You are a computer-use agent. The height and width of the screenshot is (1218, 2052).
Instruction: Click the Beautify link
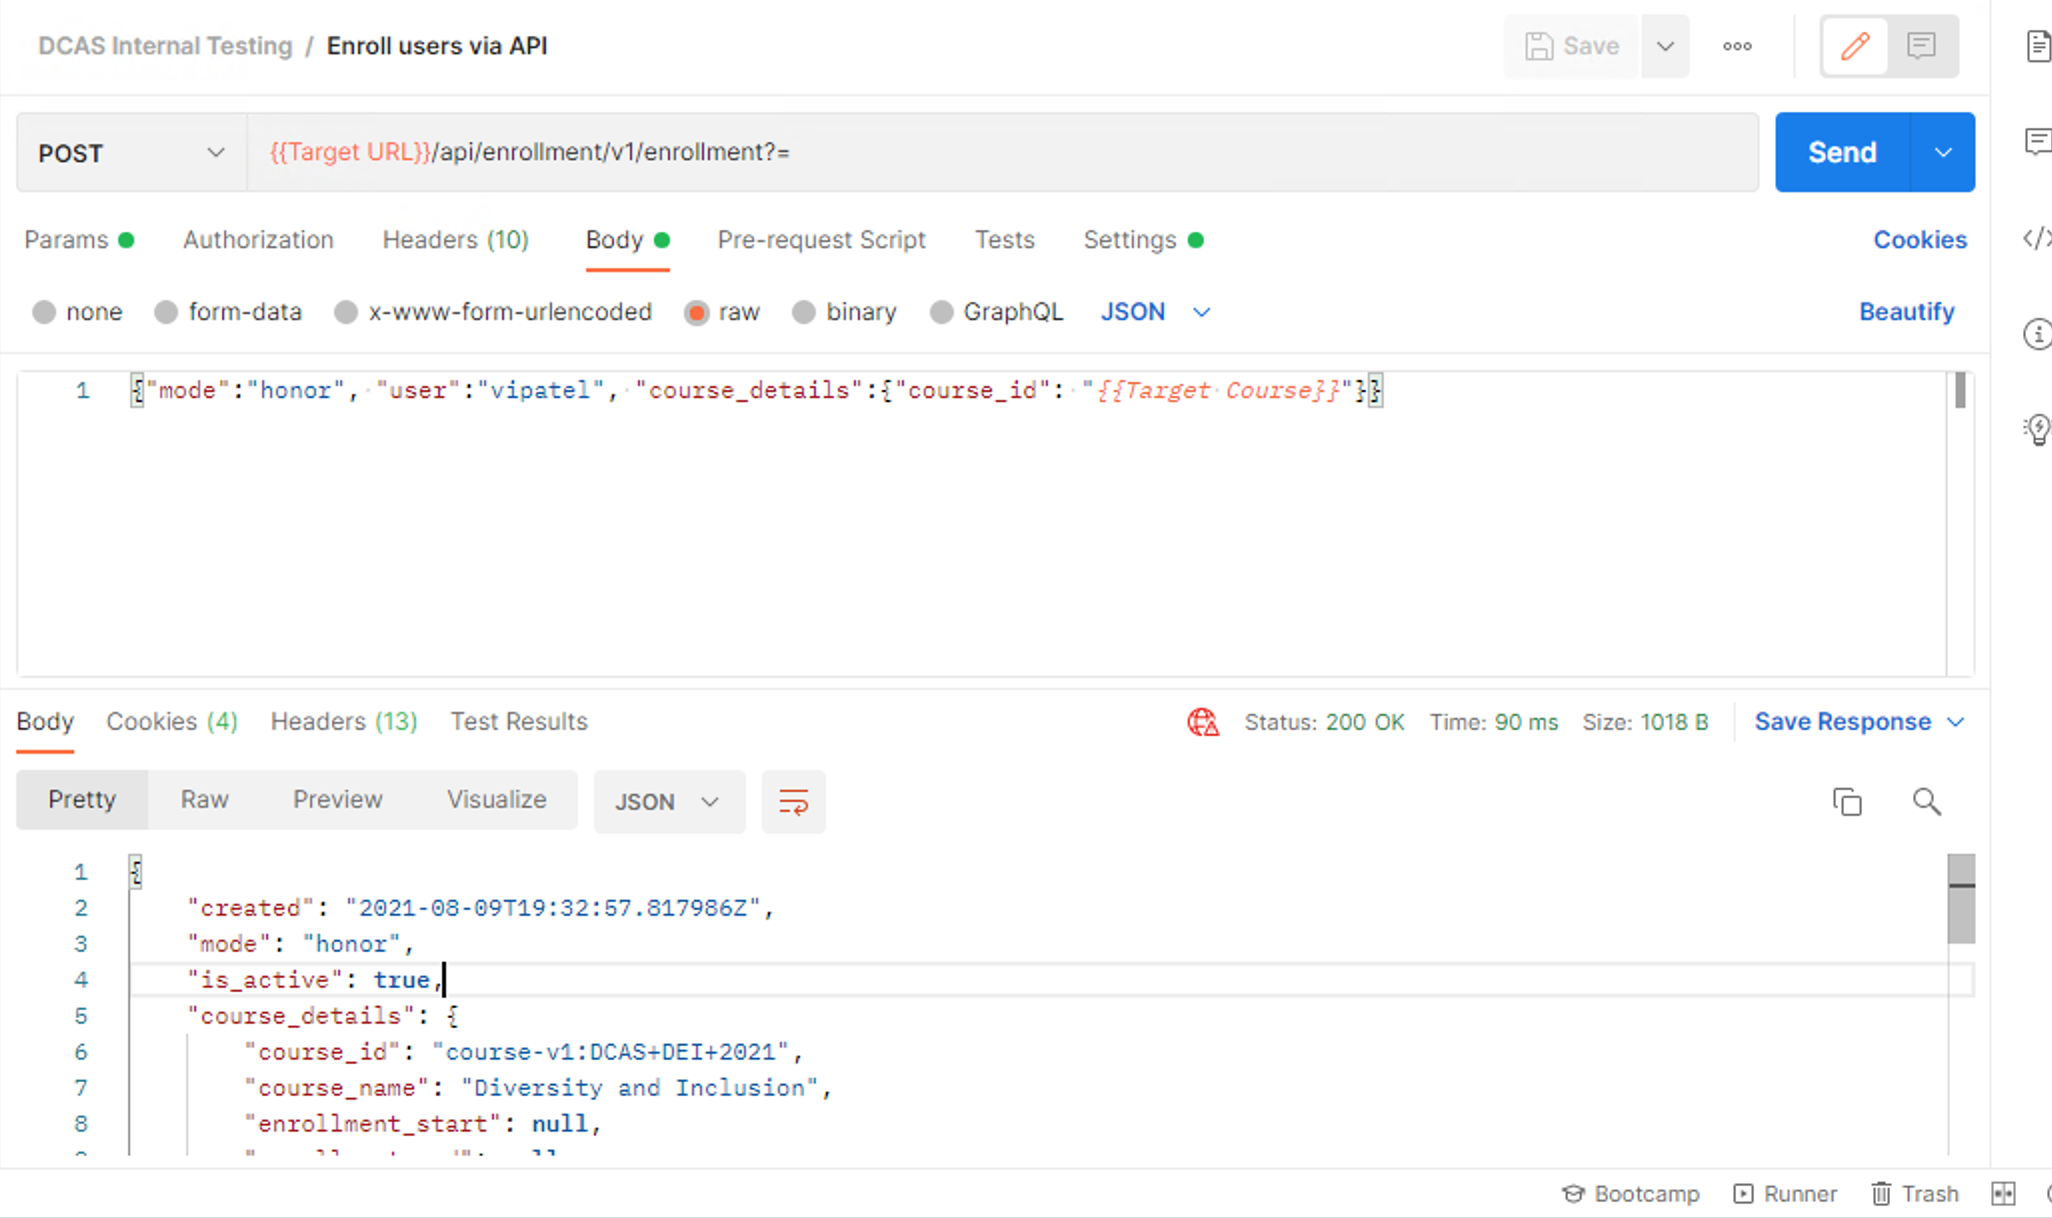[x=1906, y=312]
